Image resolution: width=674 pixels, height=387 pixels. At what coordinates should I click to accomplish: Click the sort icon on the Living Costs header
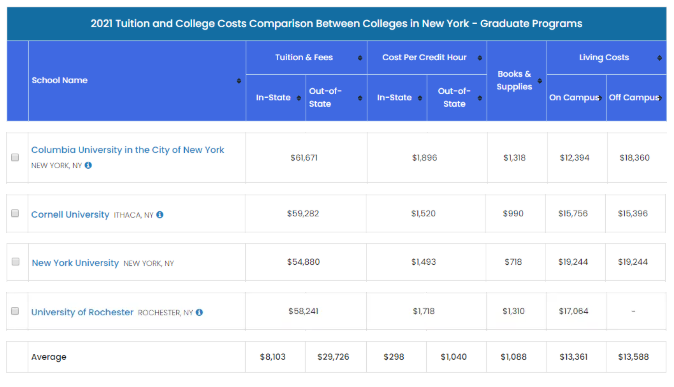(659, 58)
